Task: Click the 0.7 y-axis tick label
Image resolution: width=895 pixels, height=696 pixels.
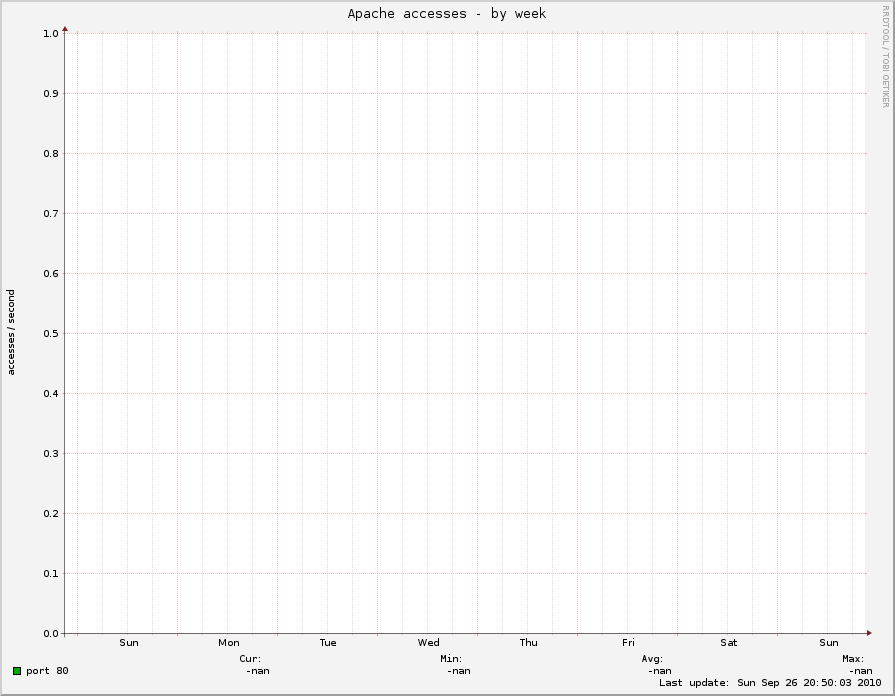Action: click(x=51, y=214)
